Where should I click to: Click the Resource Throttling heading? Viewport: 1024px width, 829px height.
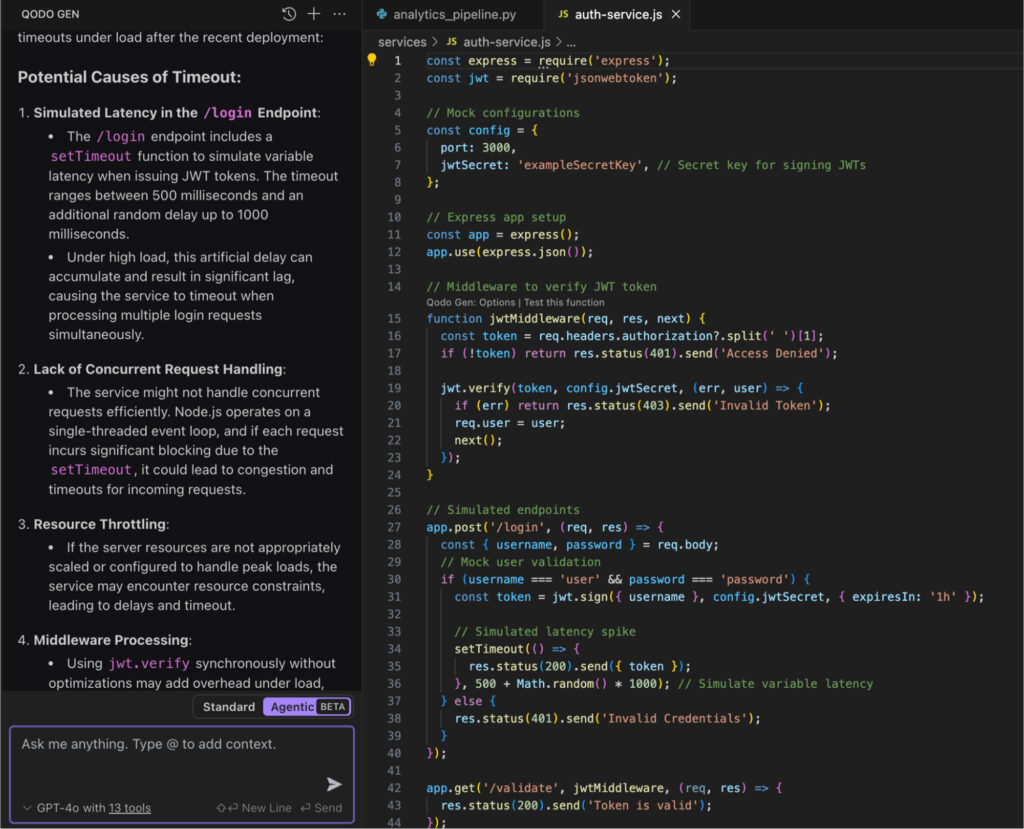100,524
